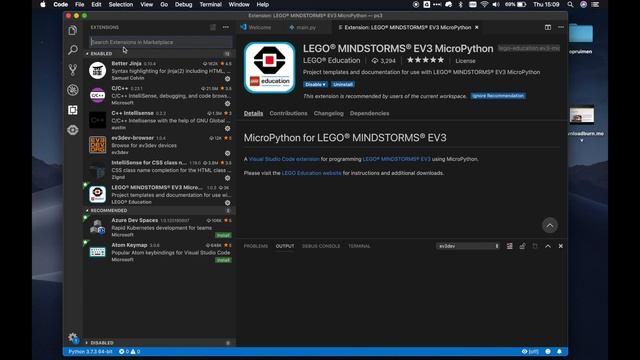640x360 pixels.
Task: Install the Azure Dev Spaces extension
Action: (223, 236)
